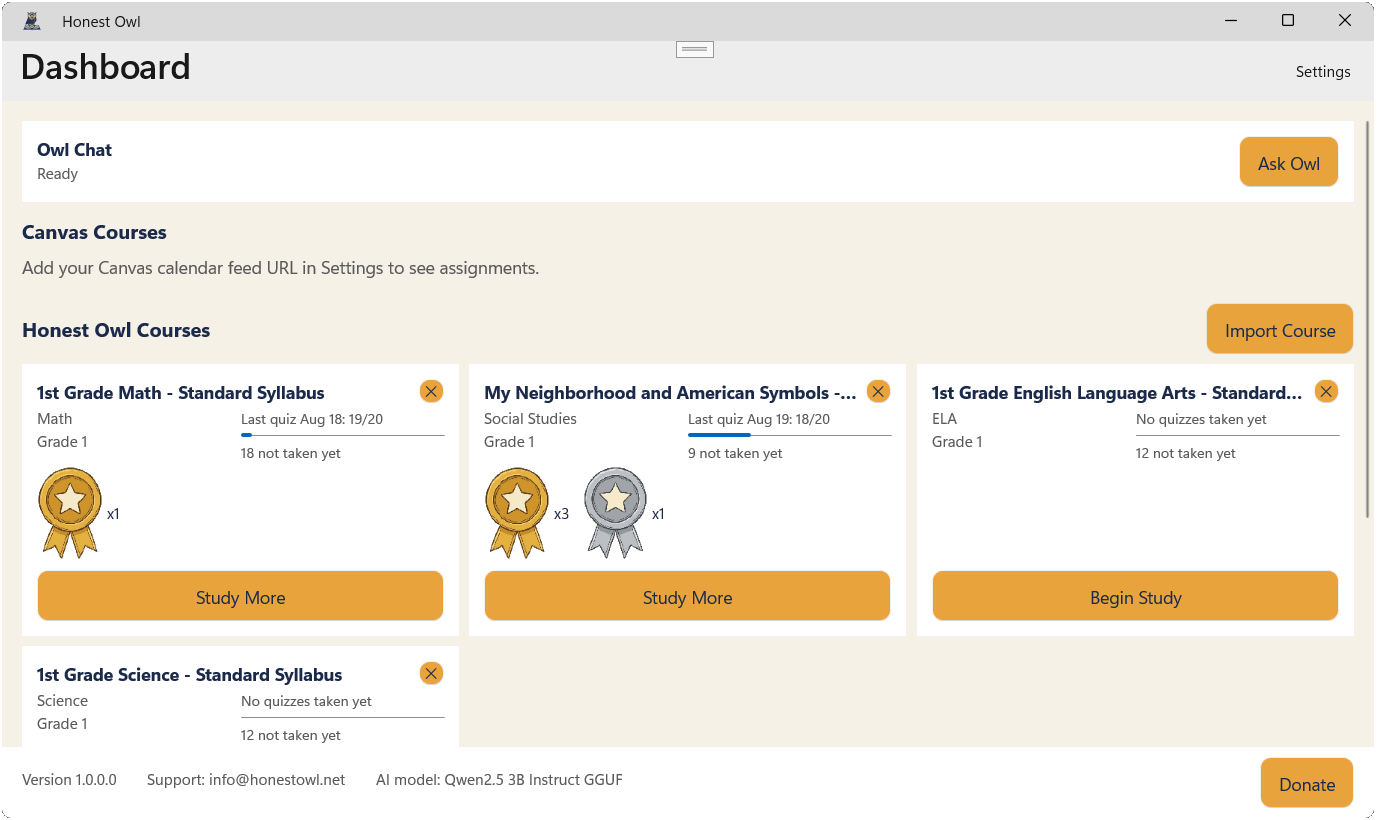This screenshot has width=1377, height=820.
Task: Click the Canvas calendar feed URL hint text
Action: tap(280, 268)
